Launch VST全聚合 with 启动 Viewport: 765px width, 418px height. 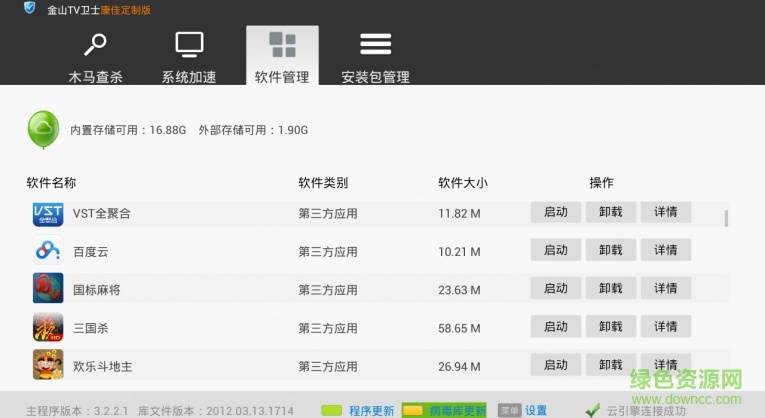click(556, 212)
